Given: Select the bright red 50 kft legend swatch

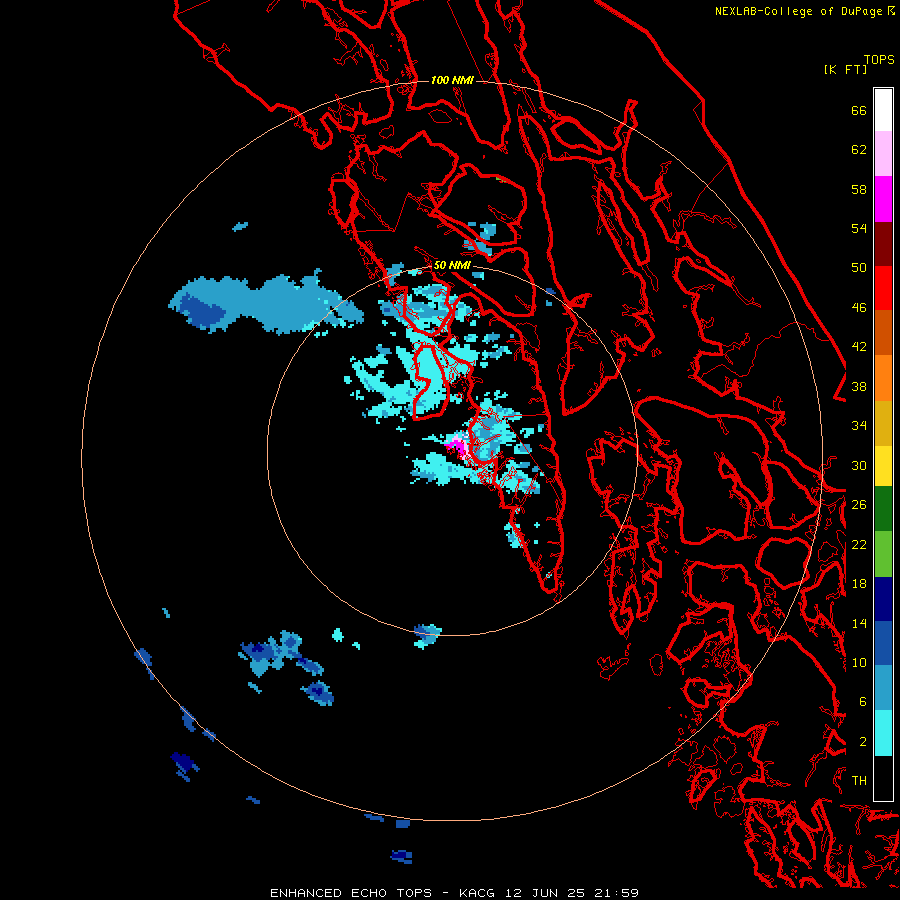Looking at the screenshot, I should click(x=883, y=288).
